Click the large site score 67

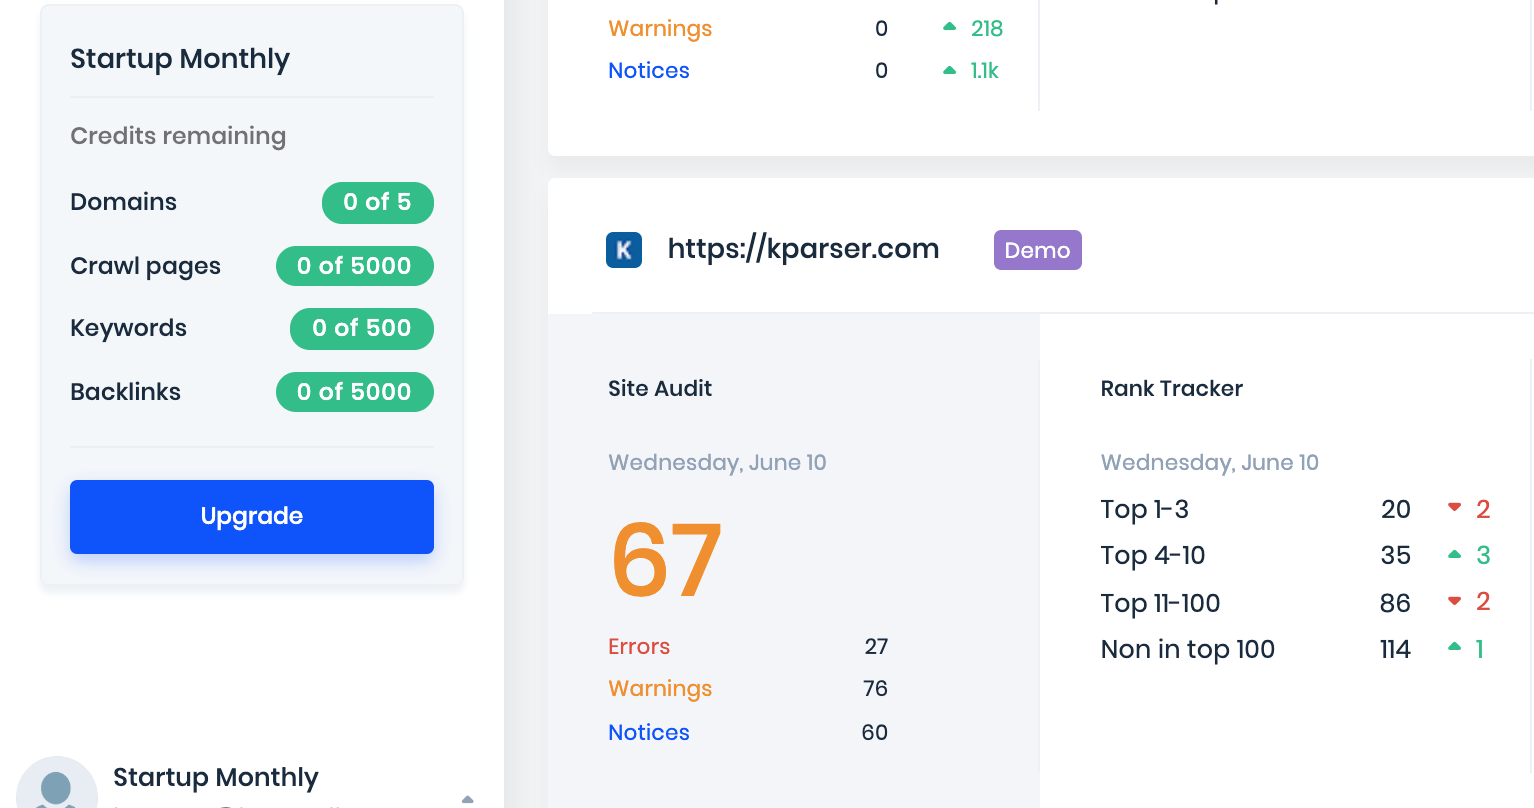666,560
